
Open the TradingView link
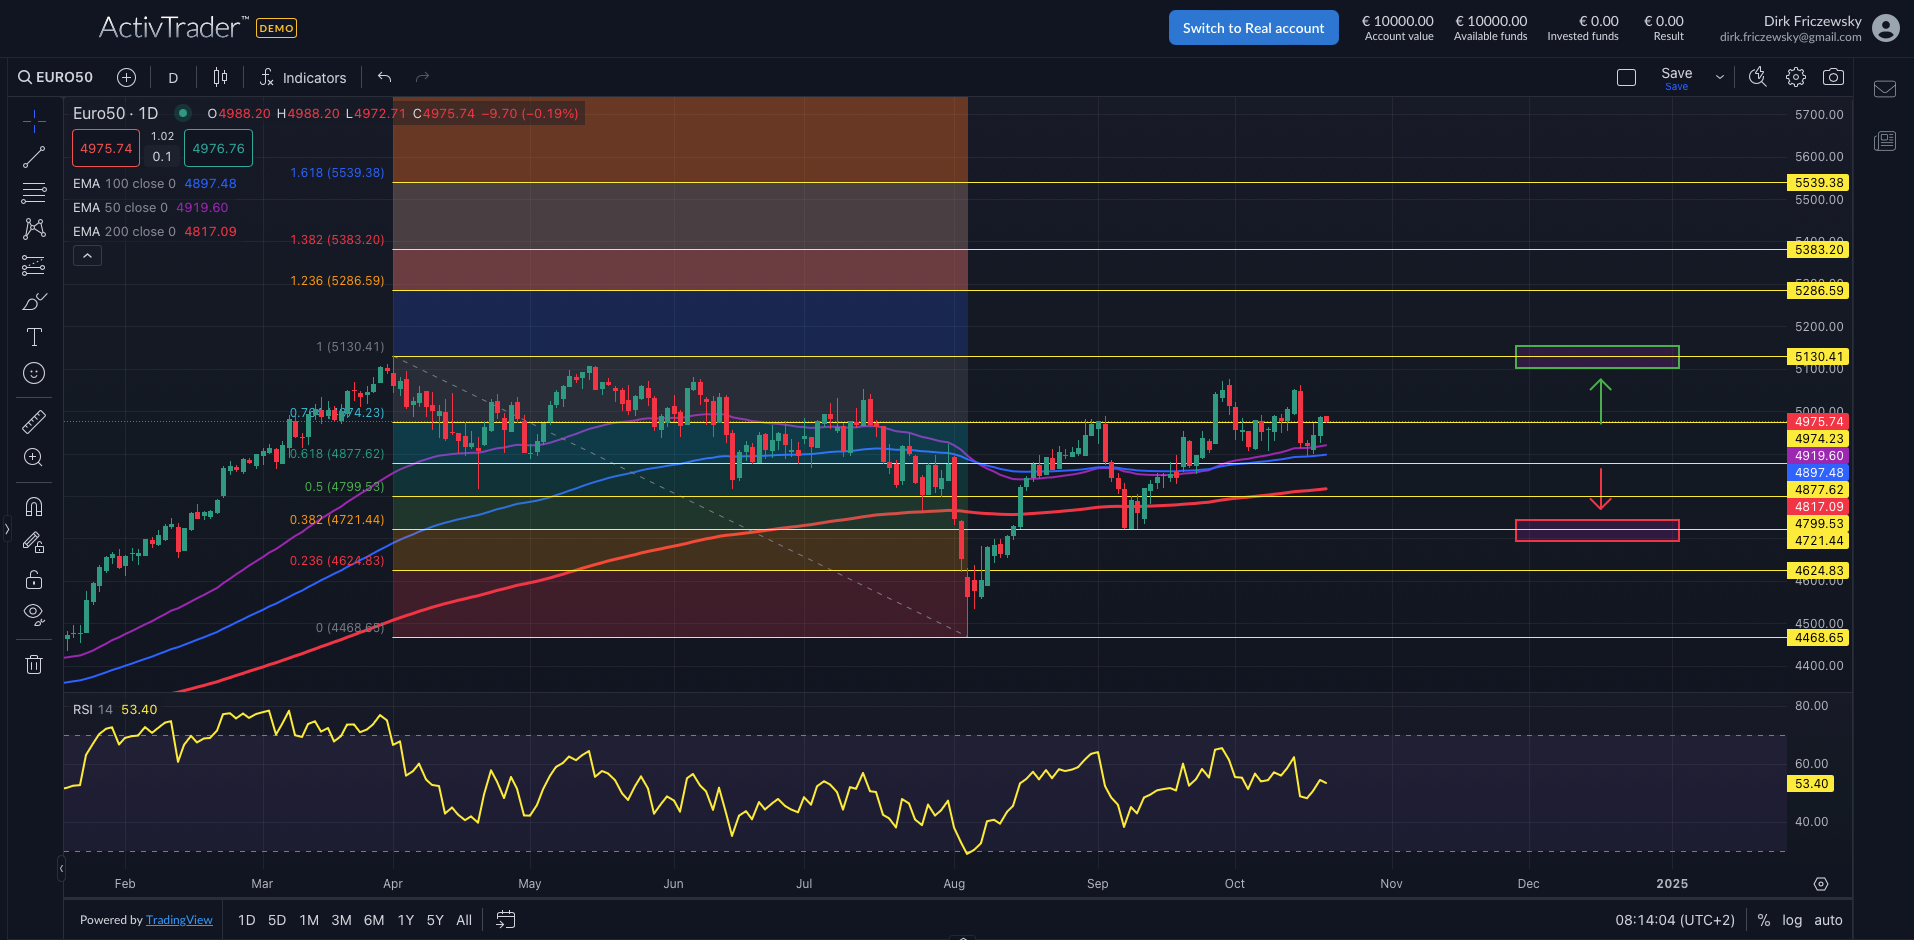(x=179, y=919)
